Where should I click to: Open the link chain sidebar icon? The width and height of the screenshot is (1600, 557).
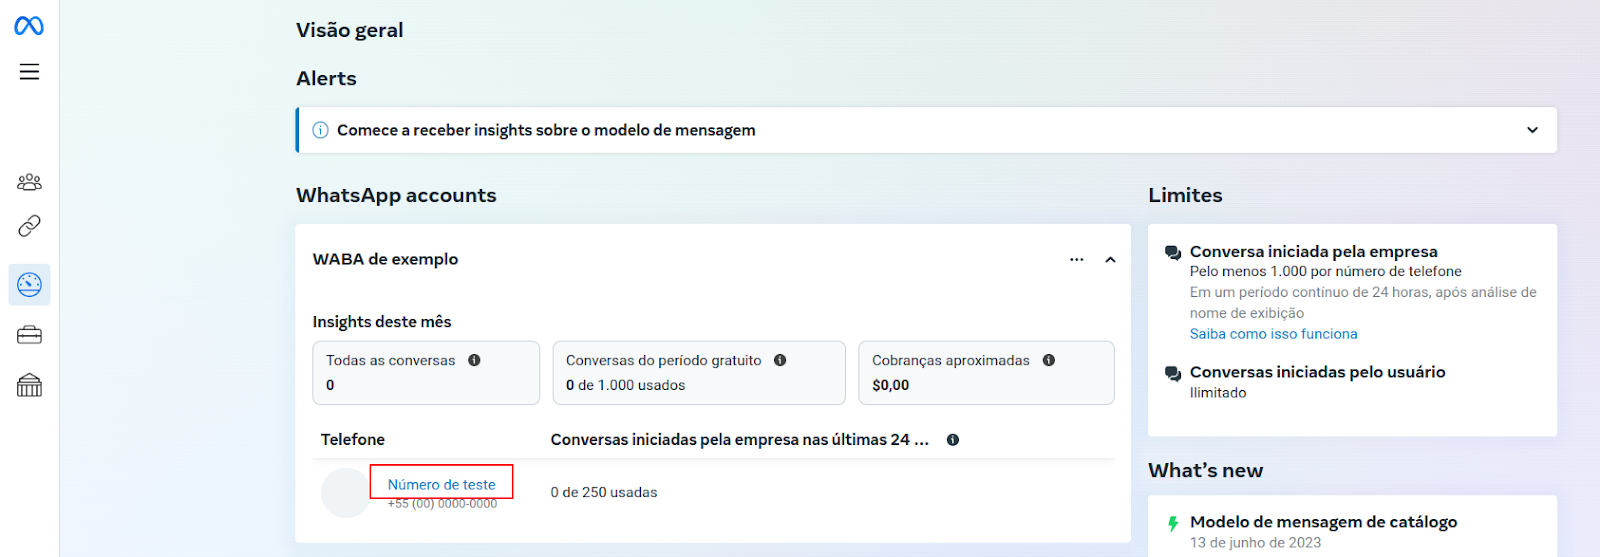29,226
